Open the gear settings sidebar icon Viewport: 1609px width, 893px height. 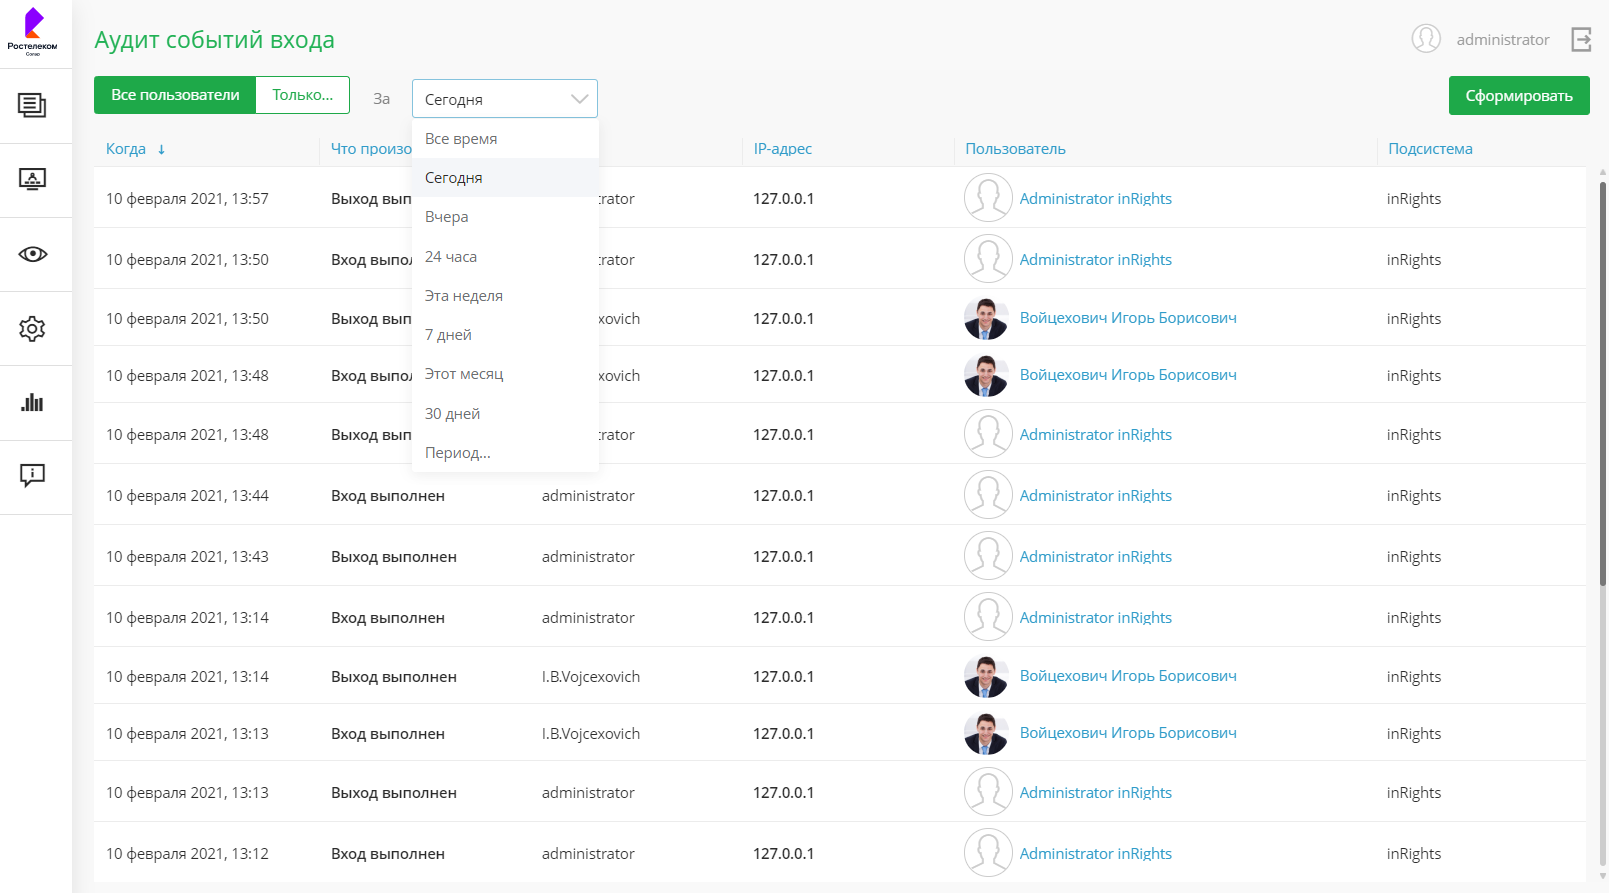pyautogui.click(x=32, y=328)
